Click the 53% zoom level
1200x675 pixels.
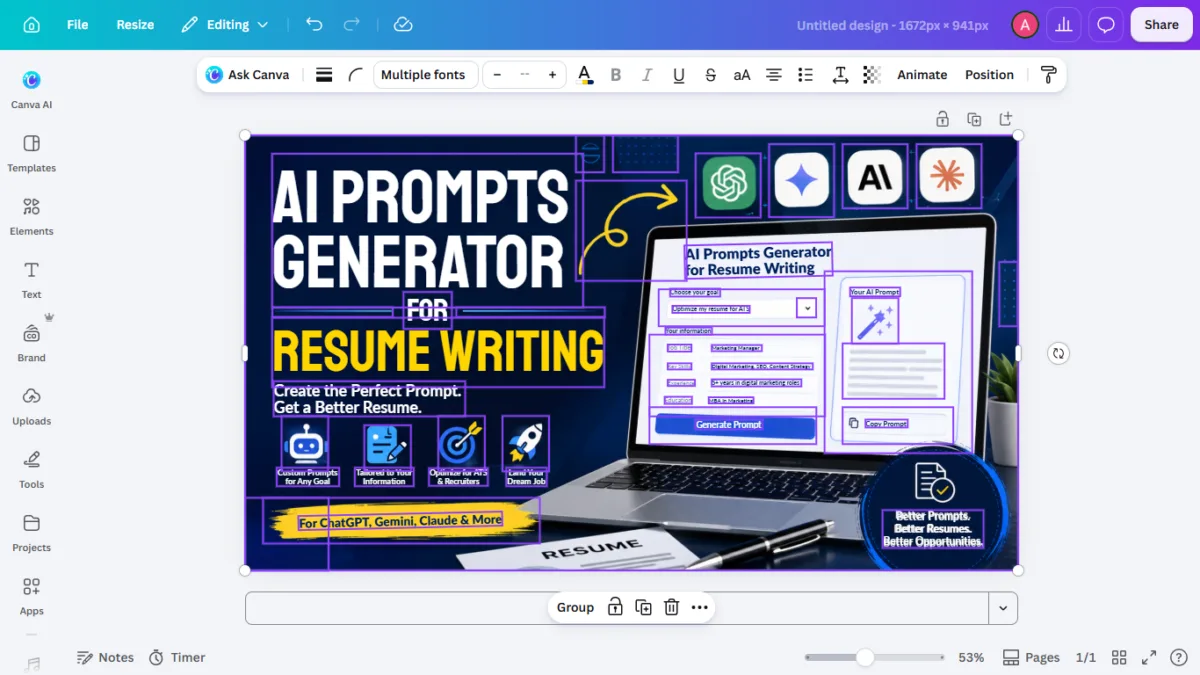971,657
